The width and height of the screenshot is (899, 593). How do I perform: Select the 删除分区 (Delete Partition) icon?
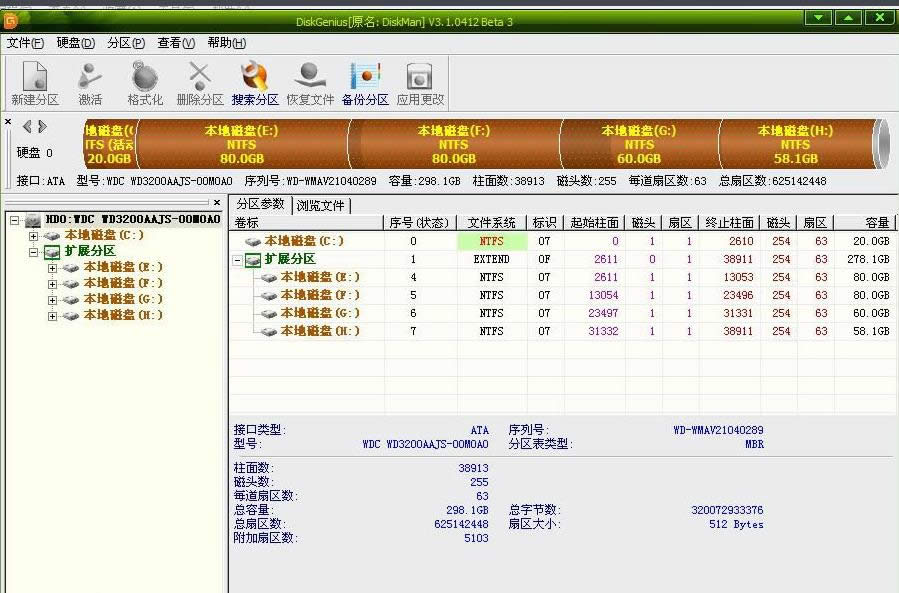coord(198,80)
